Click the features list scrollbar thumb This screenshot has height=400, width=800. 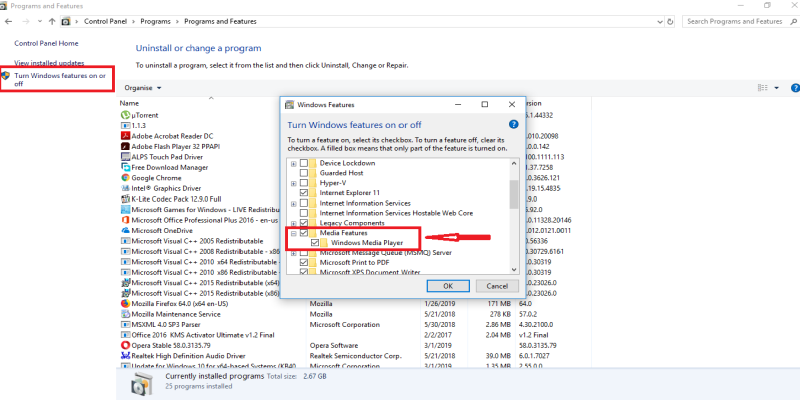coord(514,194)
